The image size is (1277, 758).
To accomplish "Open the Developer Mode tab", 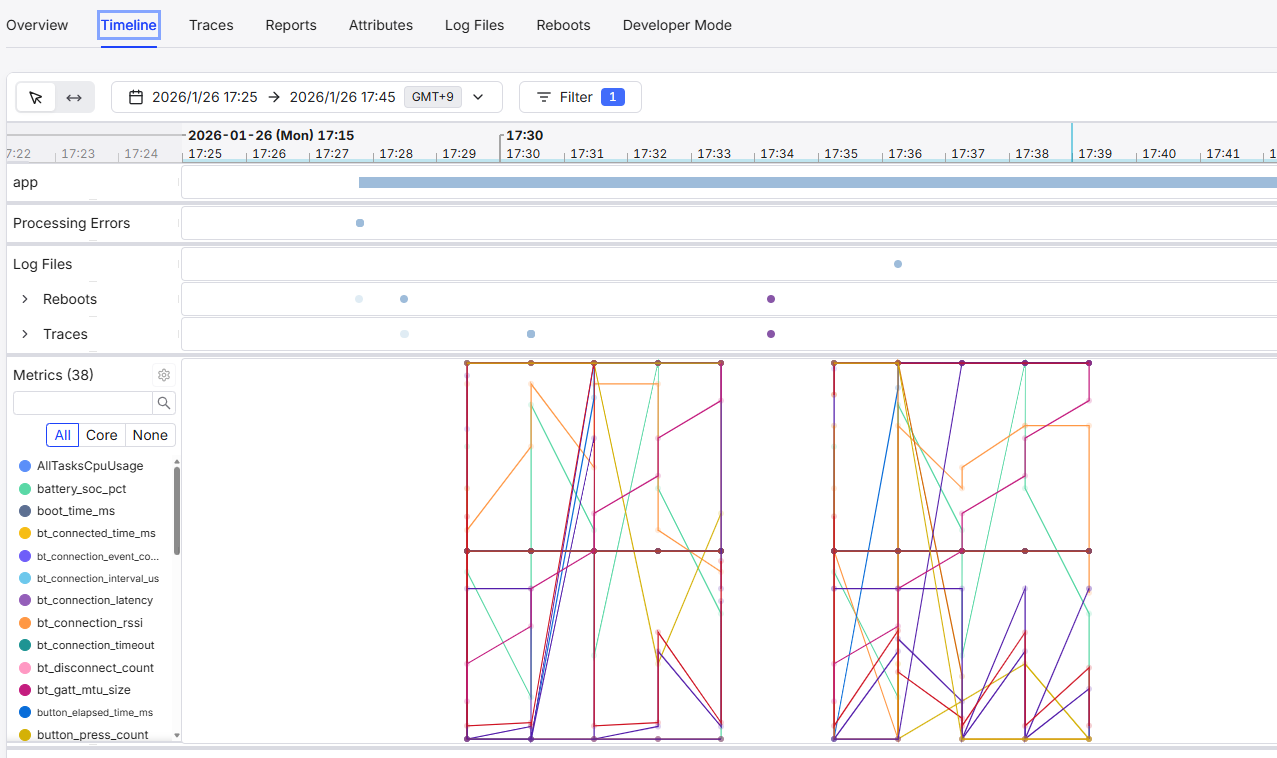I will [x=677, y=25].
